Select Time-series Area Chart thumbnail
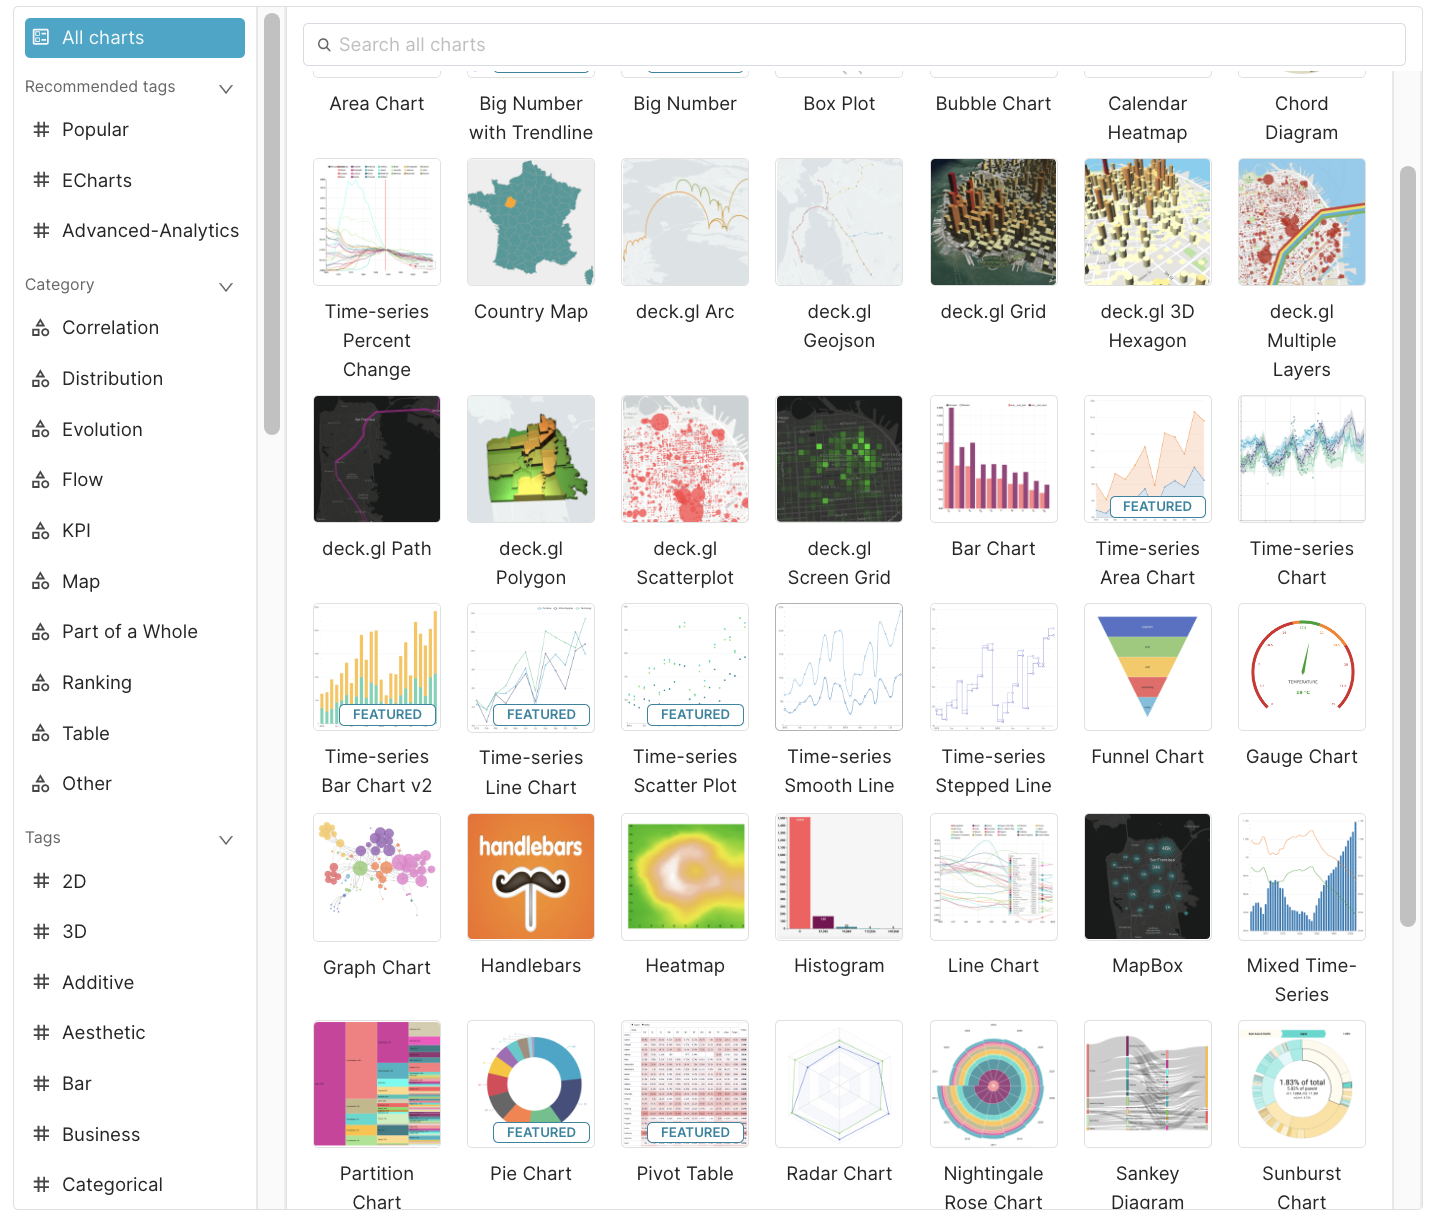This screenshot has height=1230, width=1444. click(x=1148, y=459)
